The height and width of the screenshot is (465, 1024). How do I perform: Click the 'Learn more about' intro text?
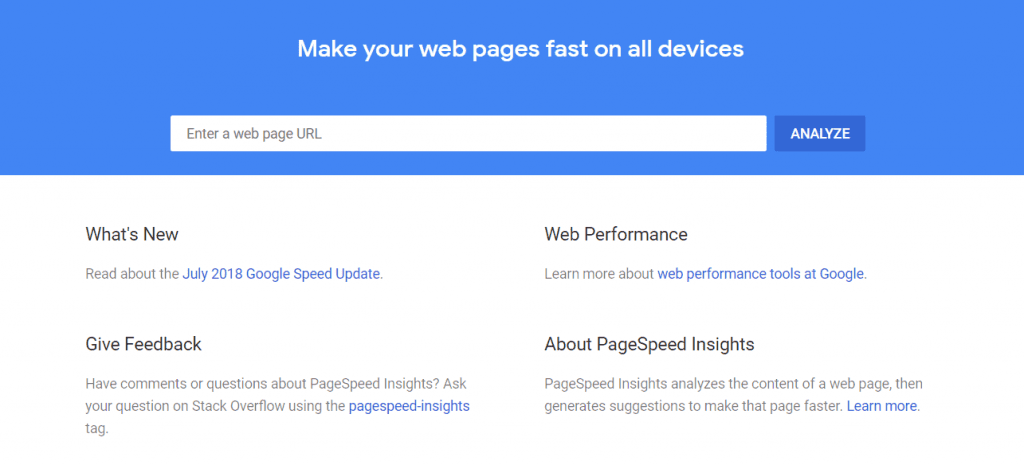tap(599, 273)
